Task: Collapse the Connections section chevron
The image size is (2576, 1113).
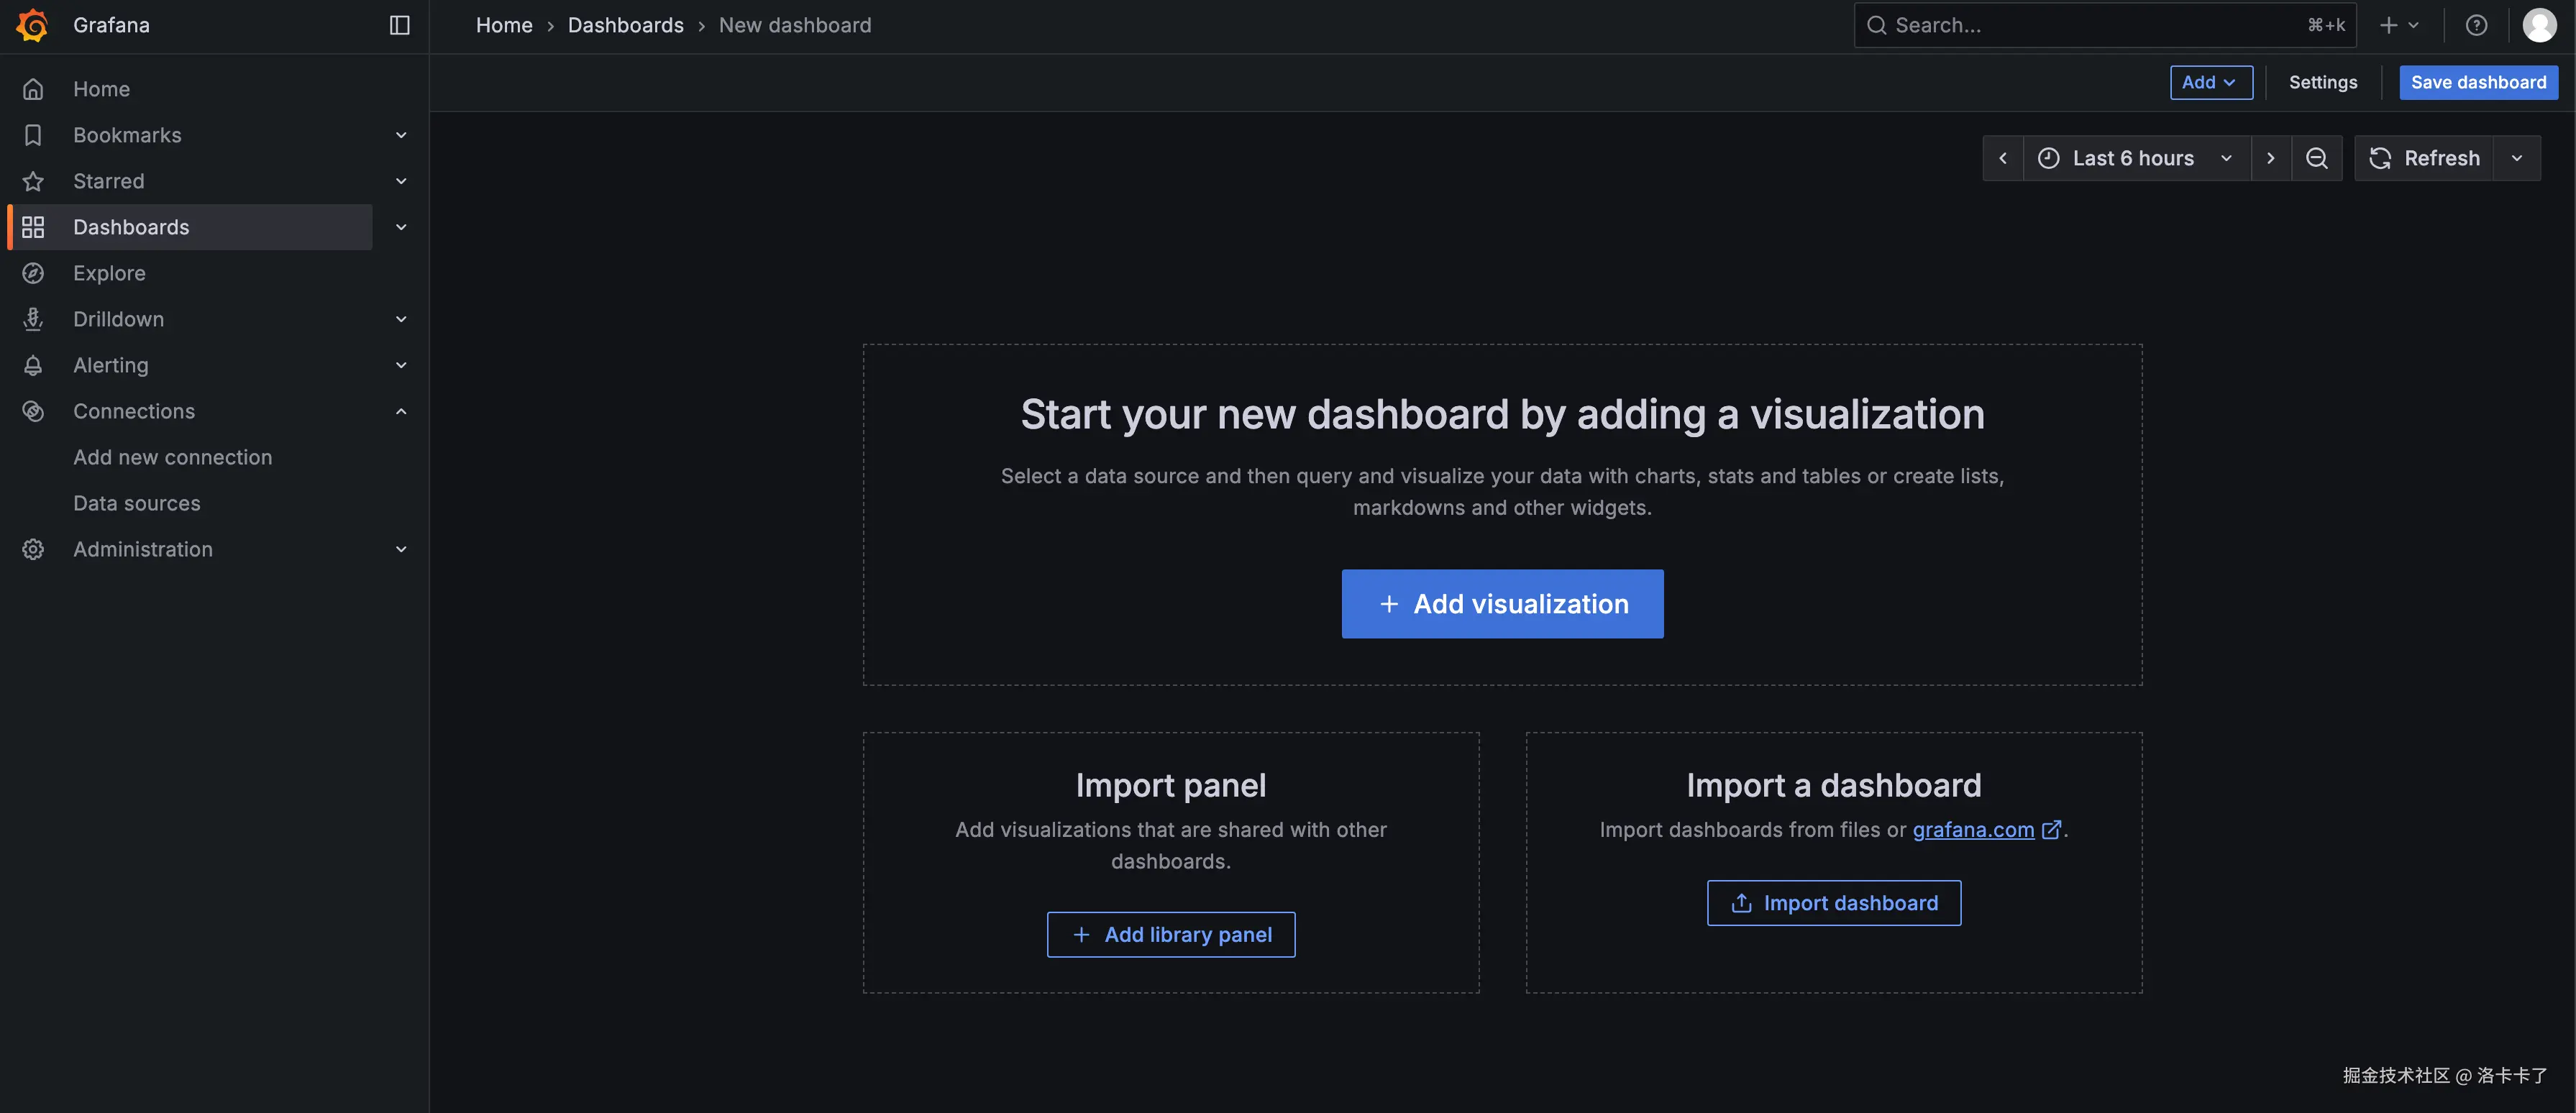Action: pos(401,411)
